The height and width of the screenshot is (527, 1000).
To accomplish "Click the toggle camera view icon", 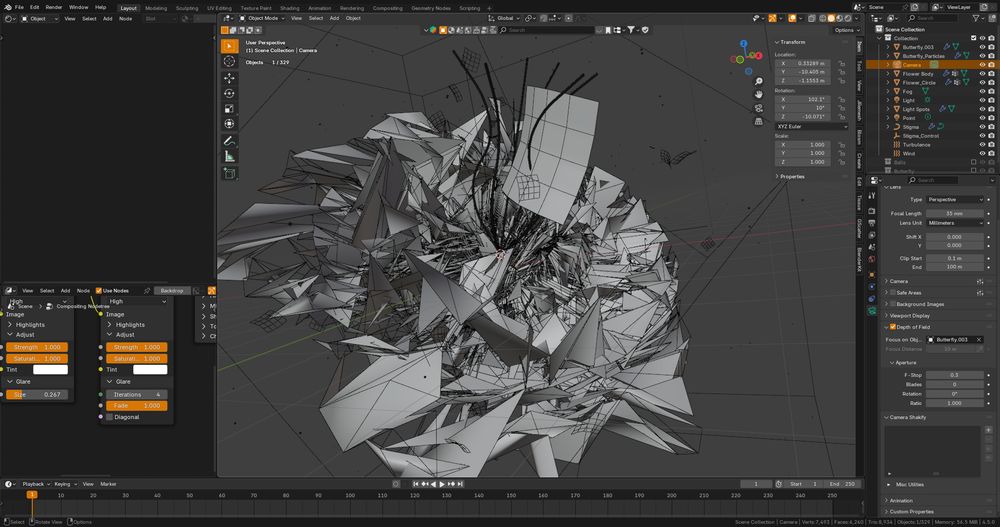I will (758, 108).
